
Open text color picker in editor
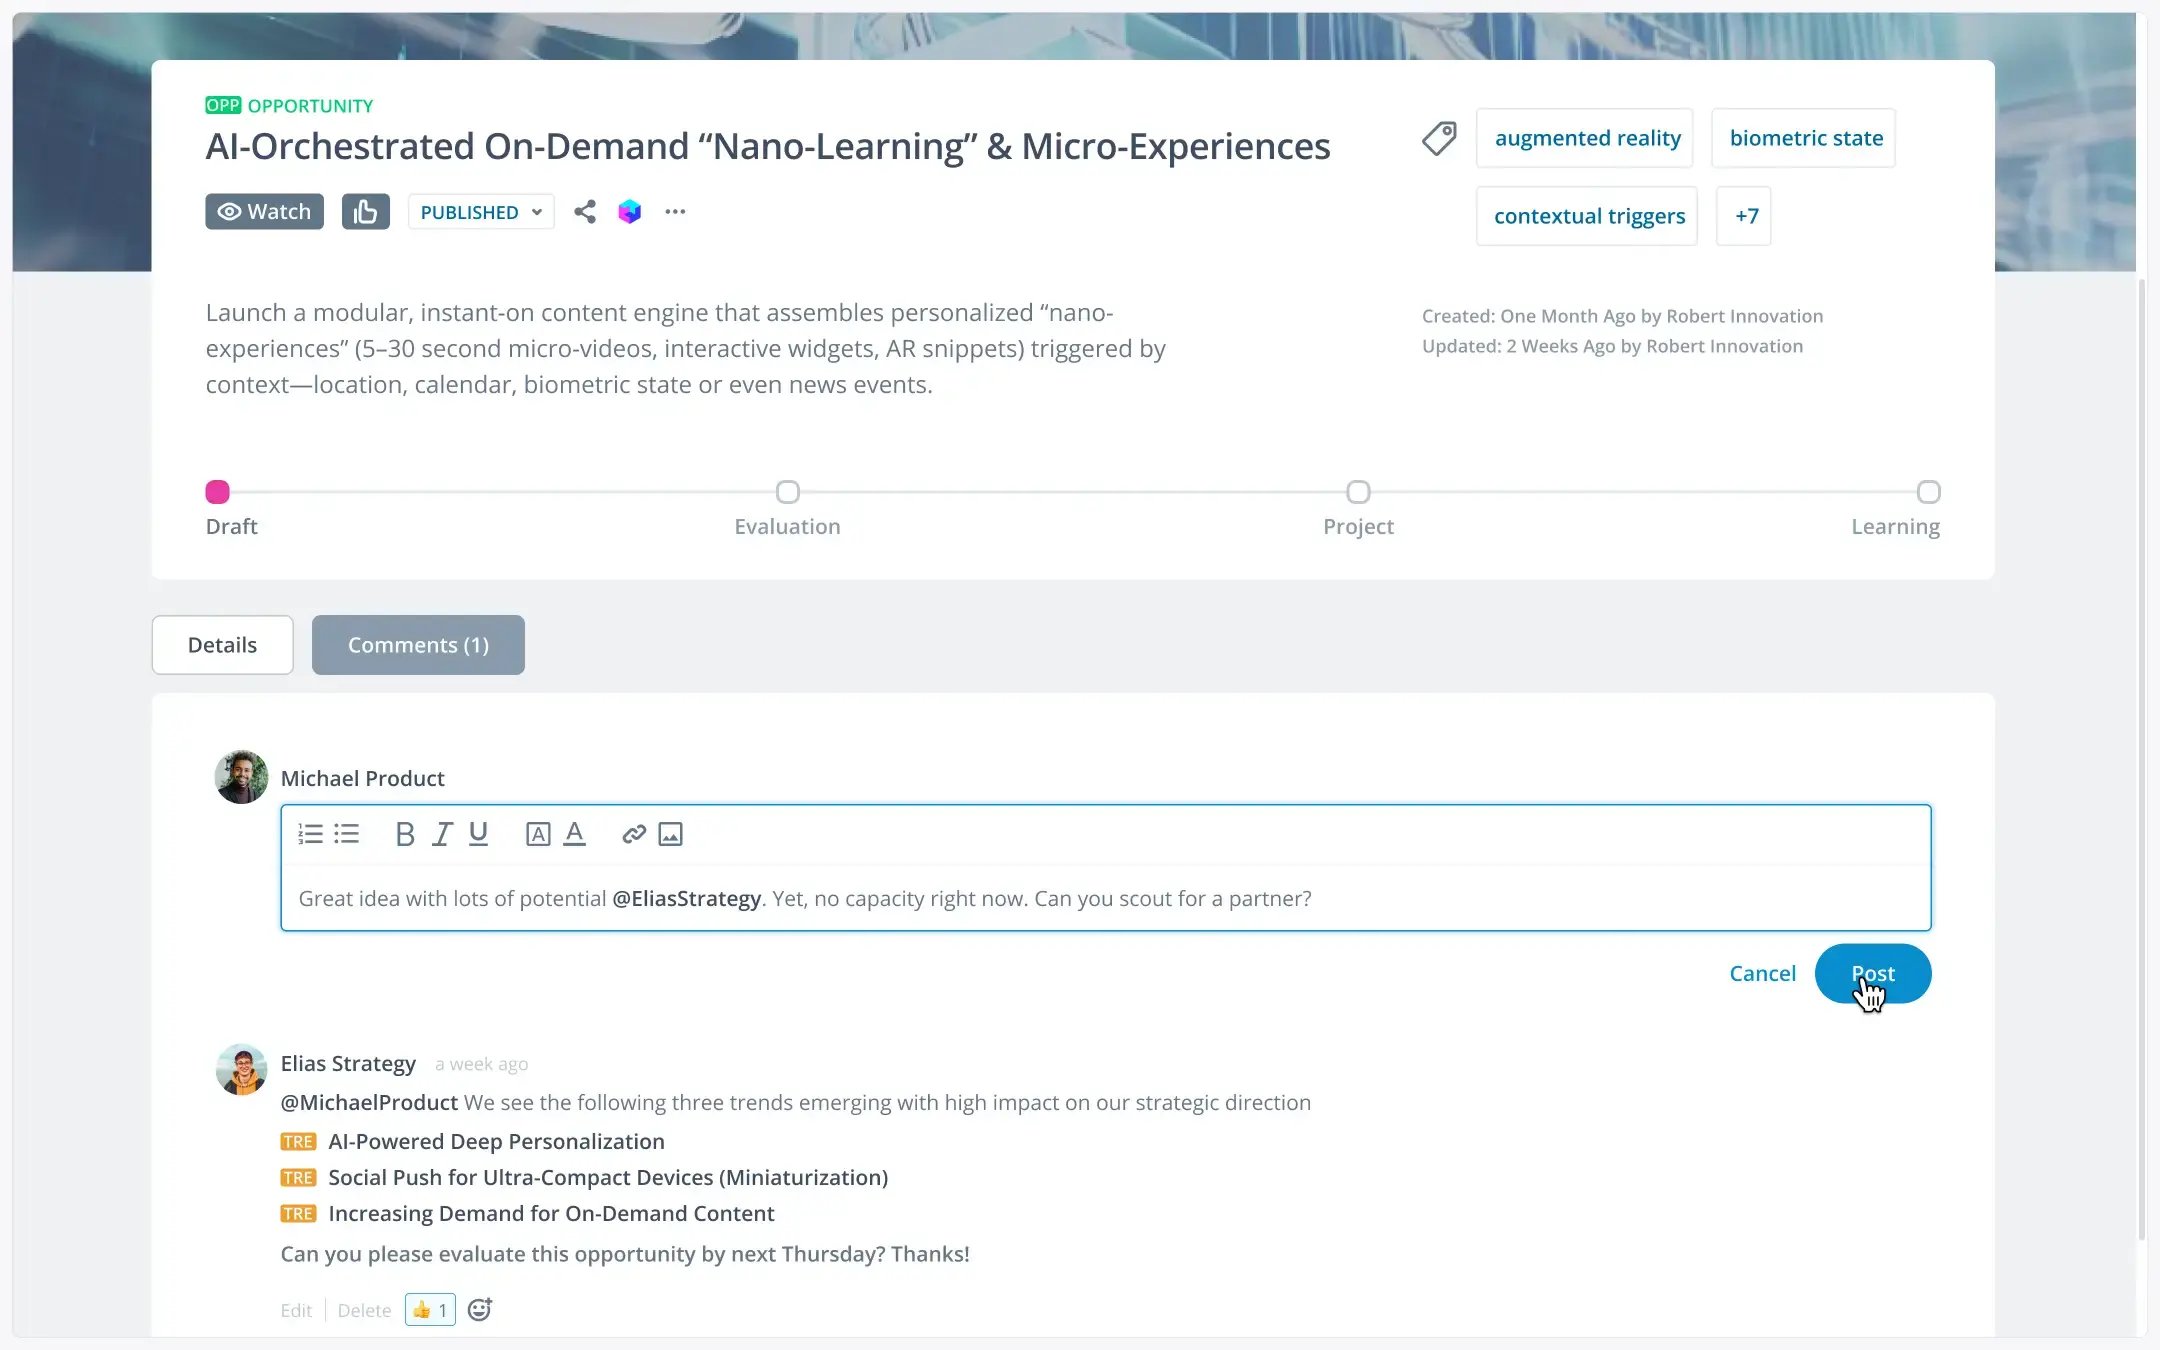pyautogui.click(x=574, y=834)
